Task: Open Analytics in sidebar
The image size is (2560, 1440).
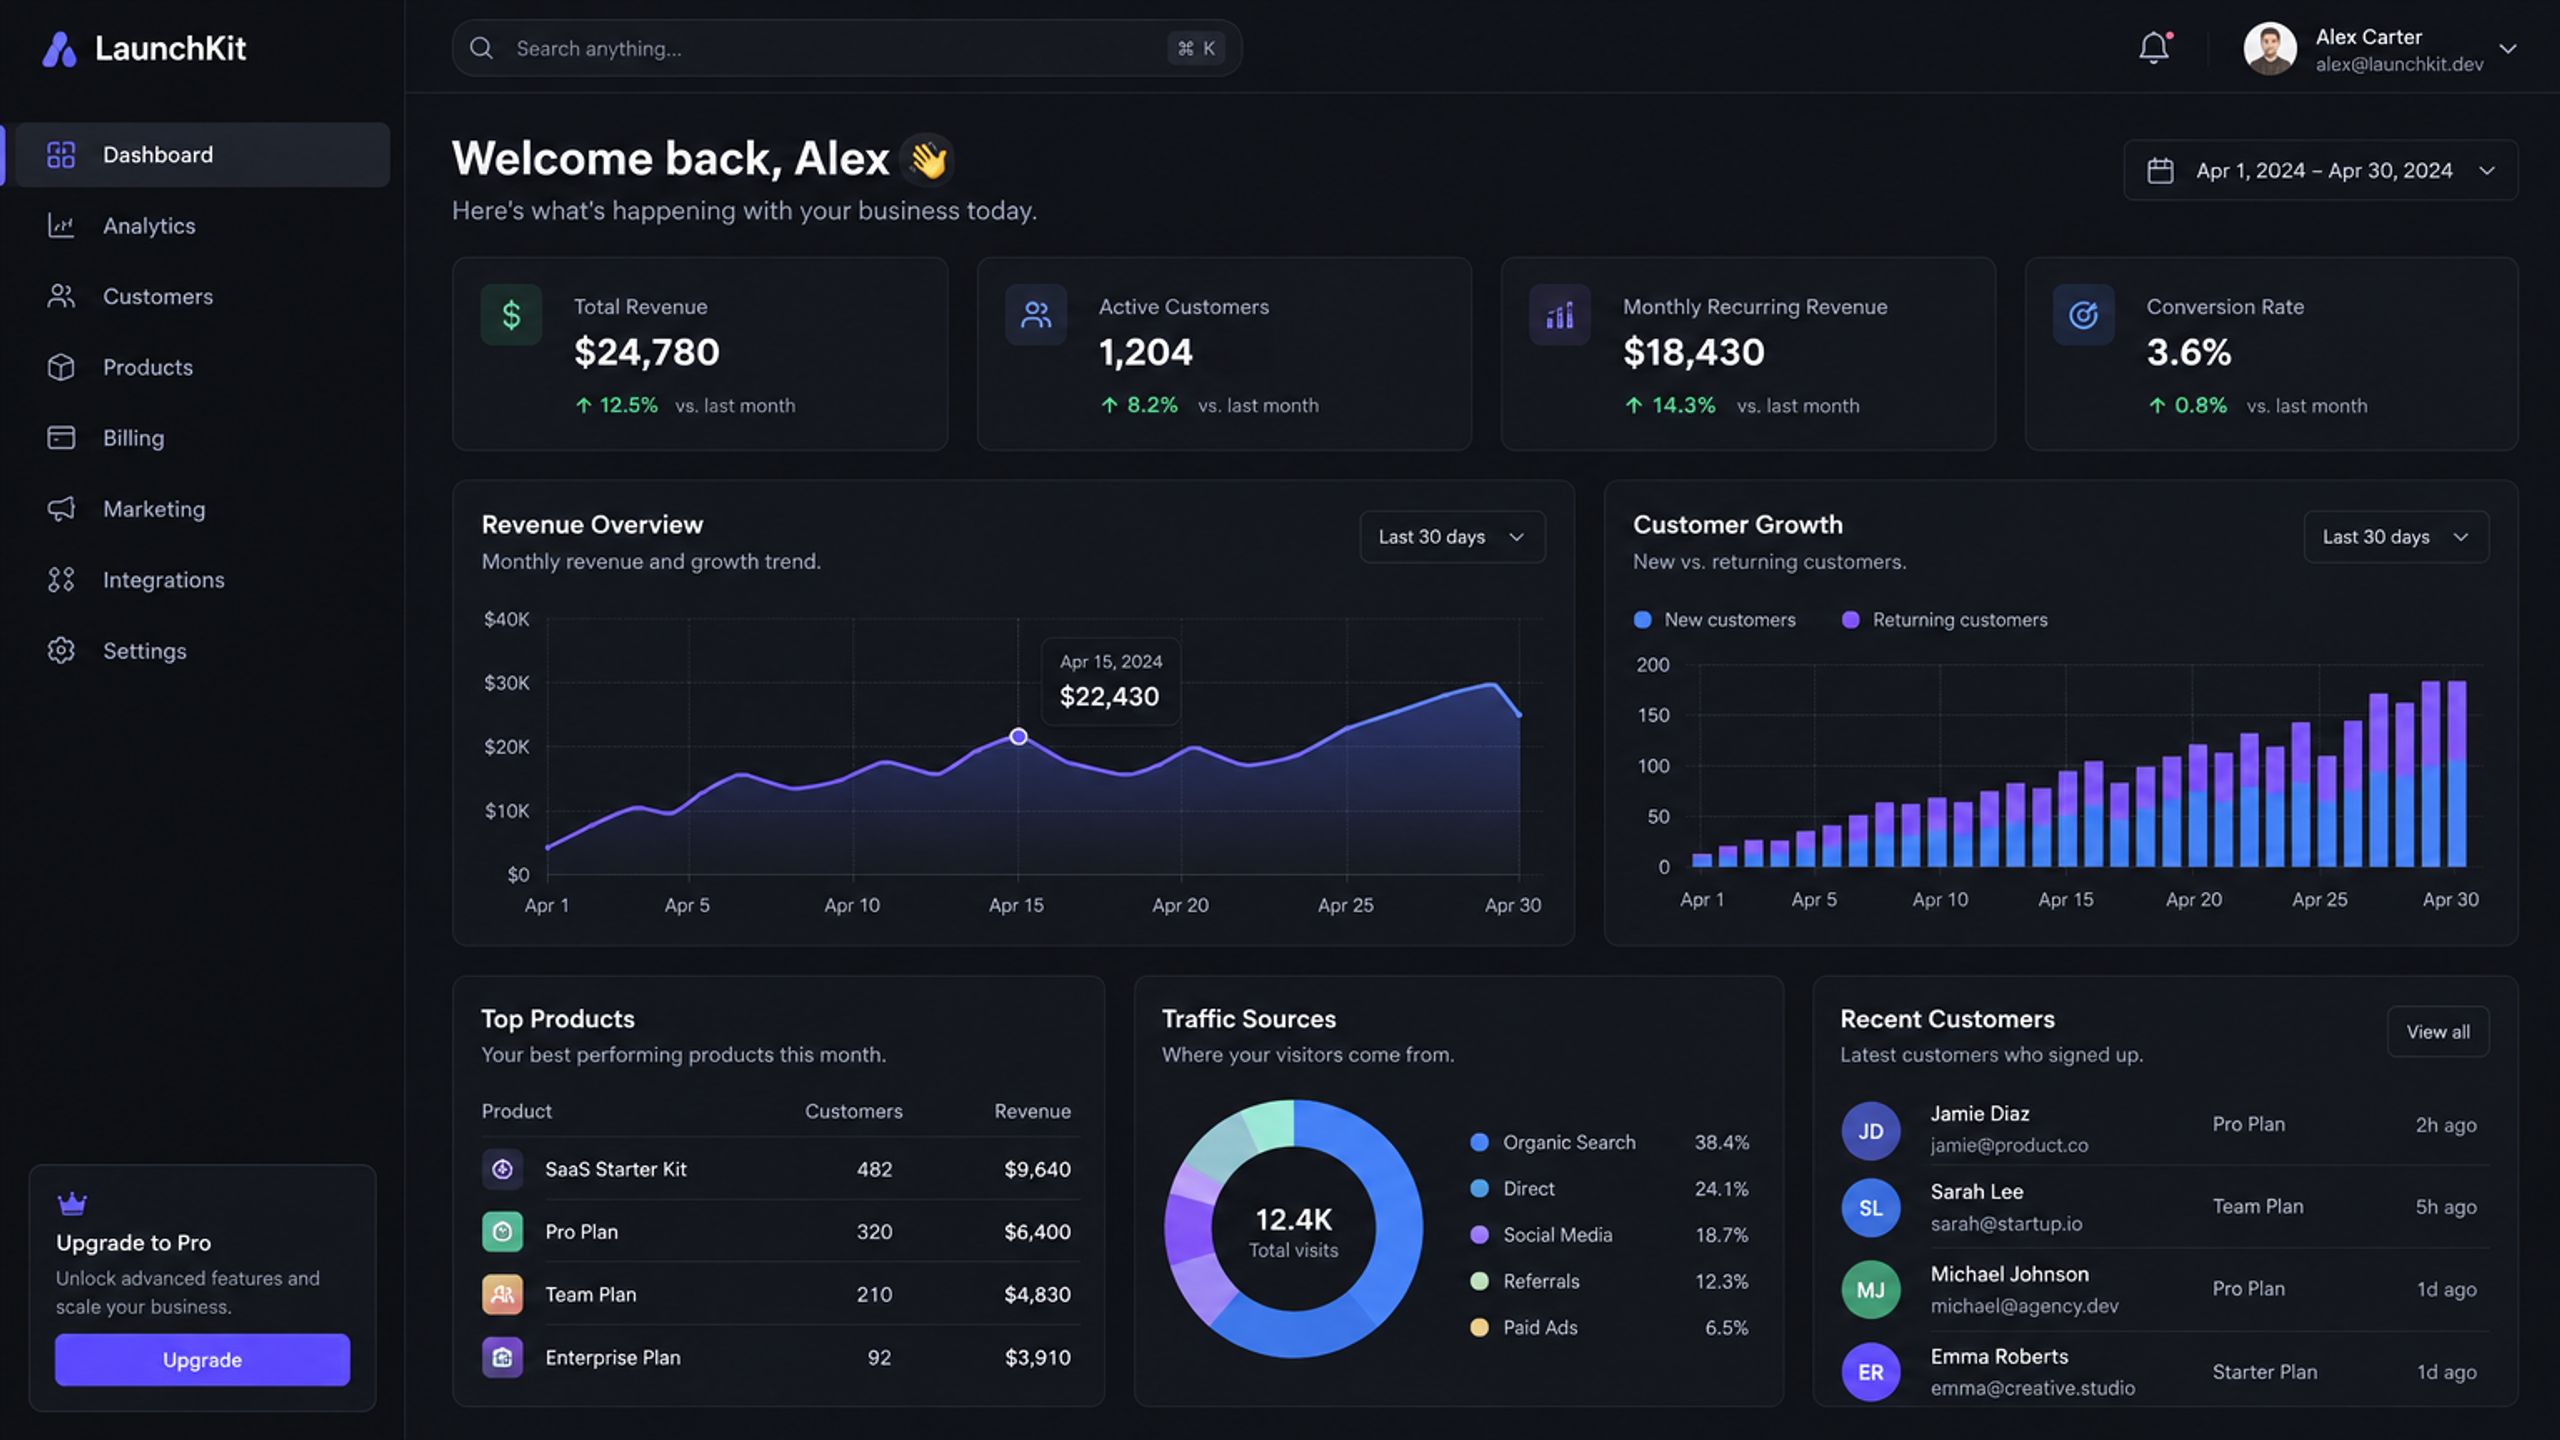Action: pyautogui.click(x=202, y=226)
